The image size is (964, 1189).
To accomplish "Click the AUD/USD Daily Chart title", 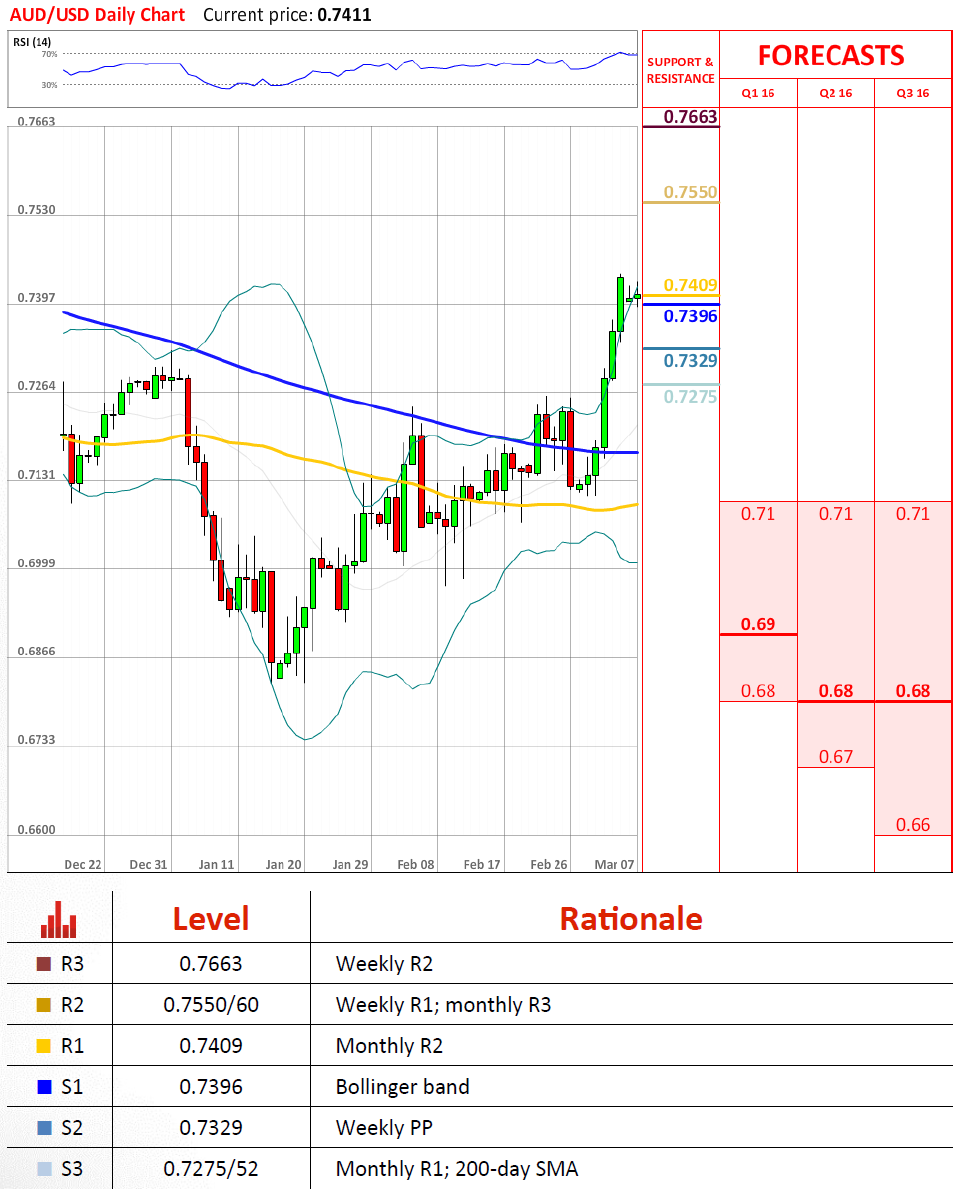I will 97,15.
